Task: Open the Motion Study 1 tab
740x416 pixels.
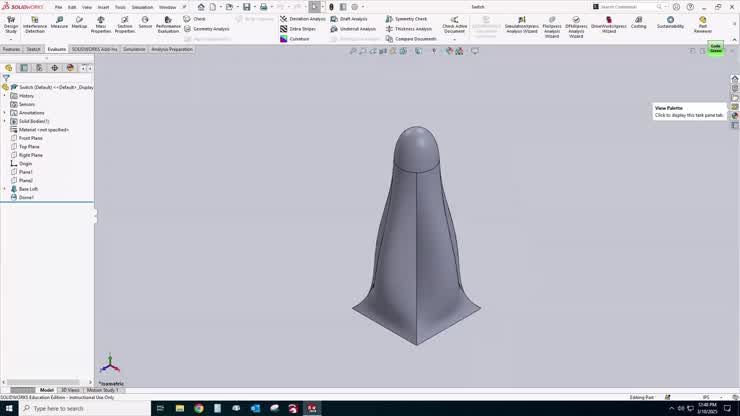Action: point(102,390)
